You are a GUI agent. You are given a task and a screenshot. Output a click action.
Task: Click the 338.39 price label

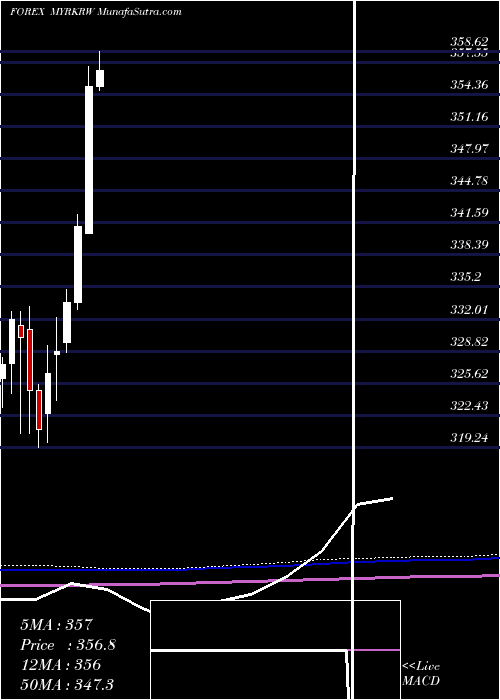[x=469, y=245]
